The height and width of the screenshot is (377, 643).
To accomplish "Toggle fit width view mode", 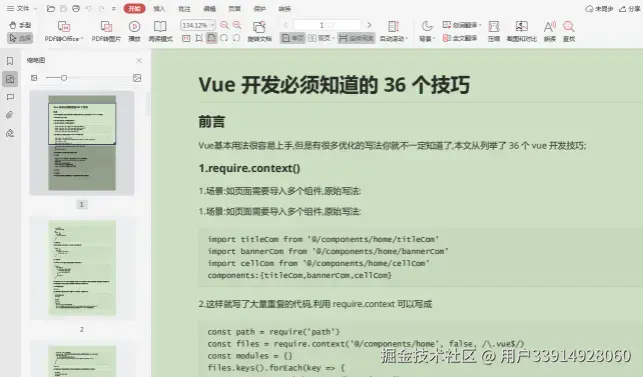I will [211, 38].
